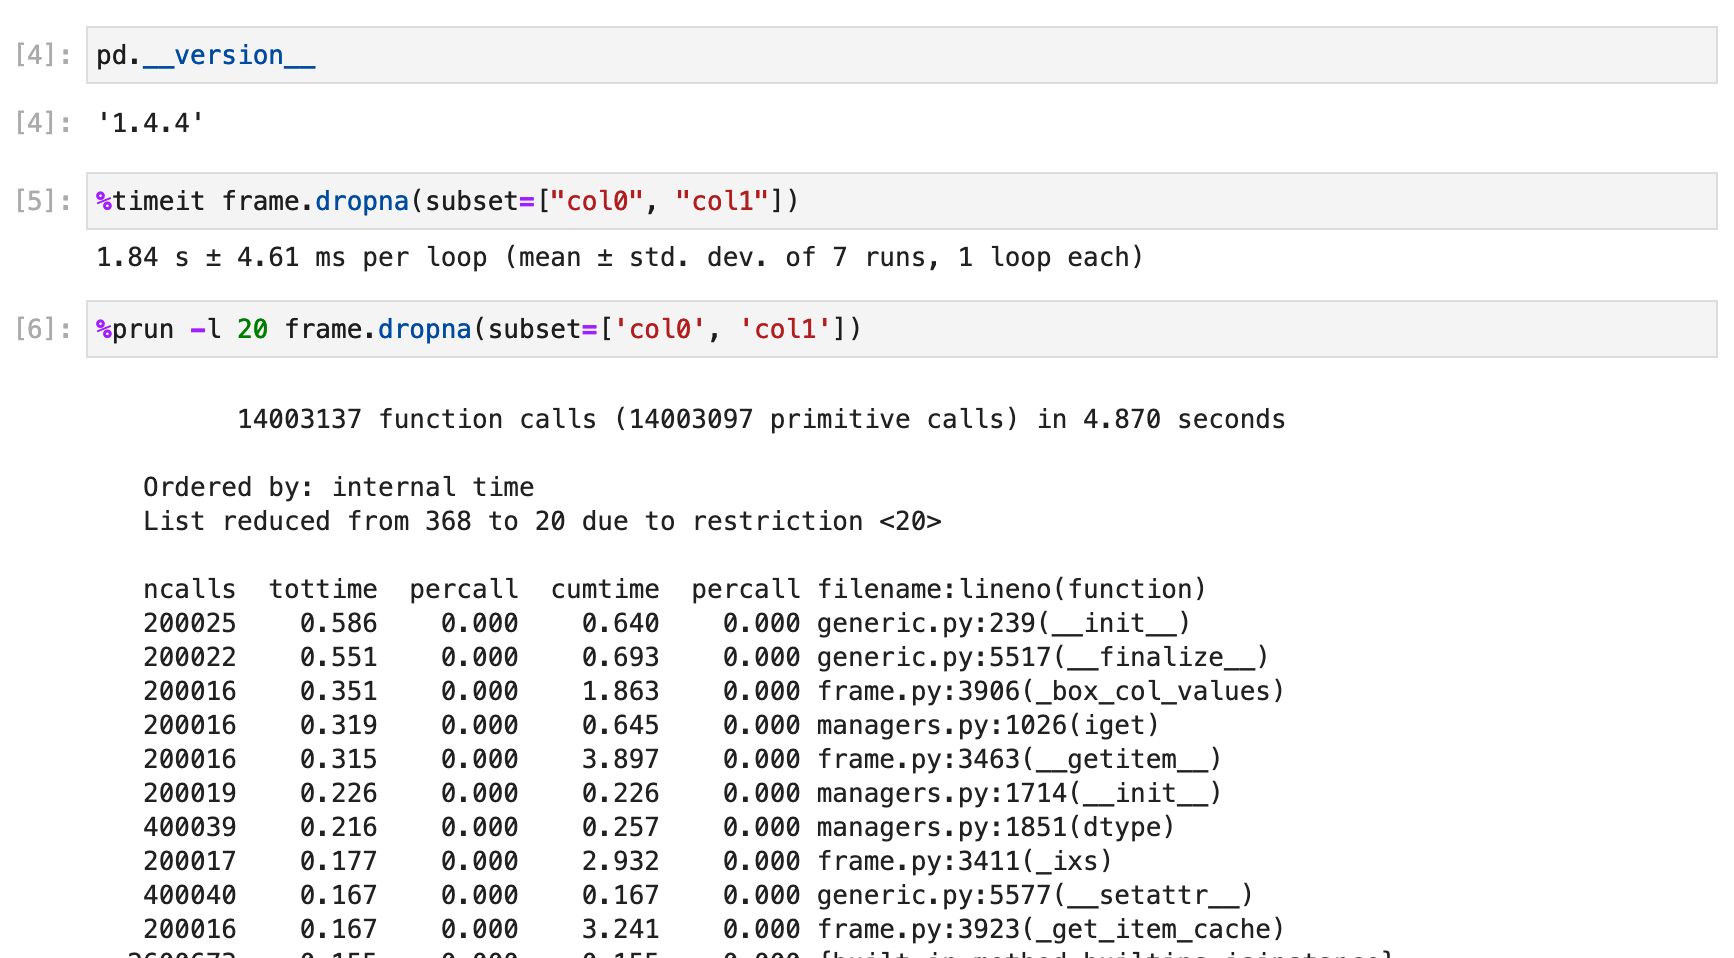
Task: Click the output prompt [4]: beside '1.4.4'
Action: 43,123
